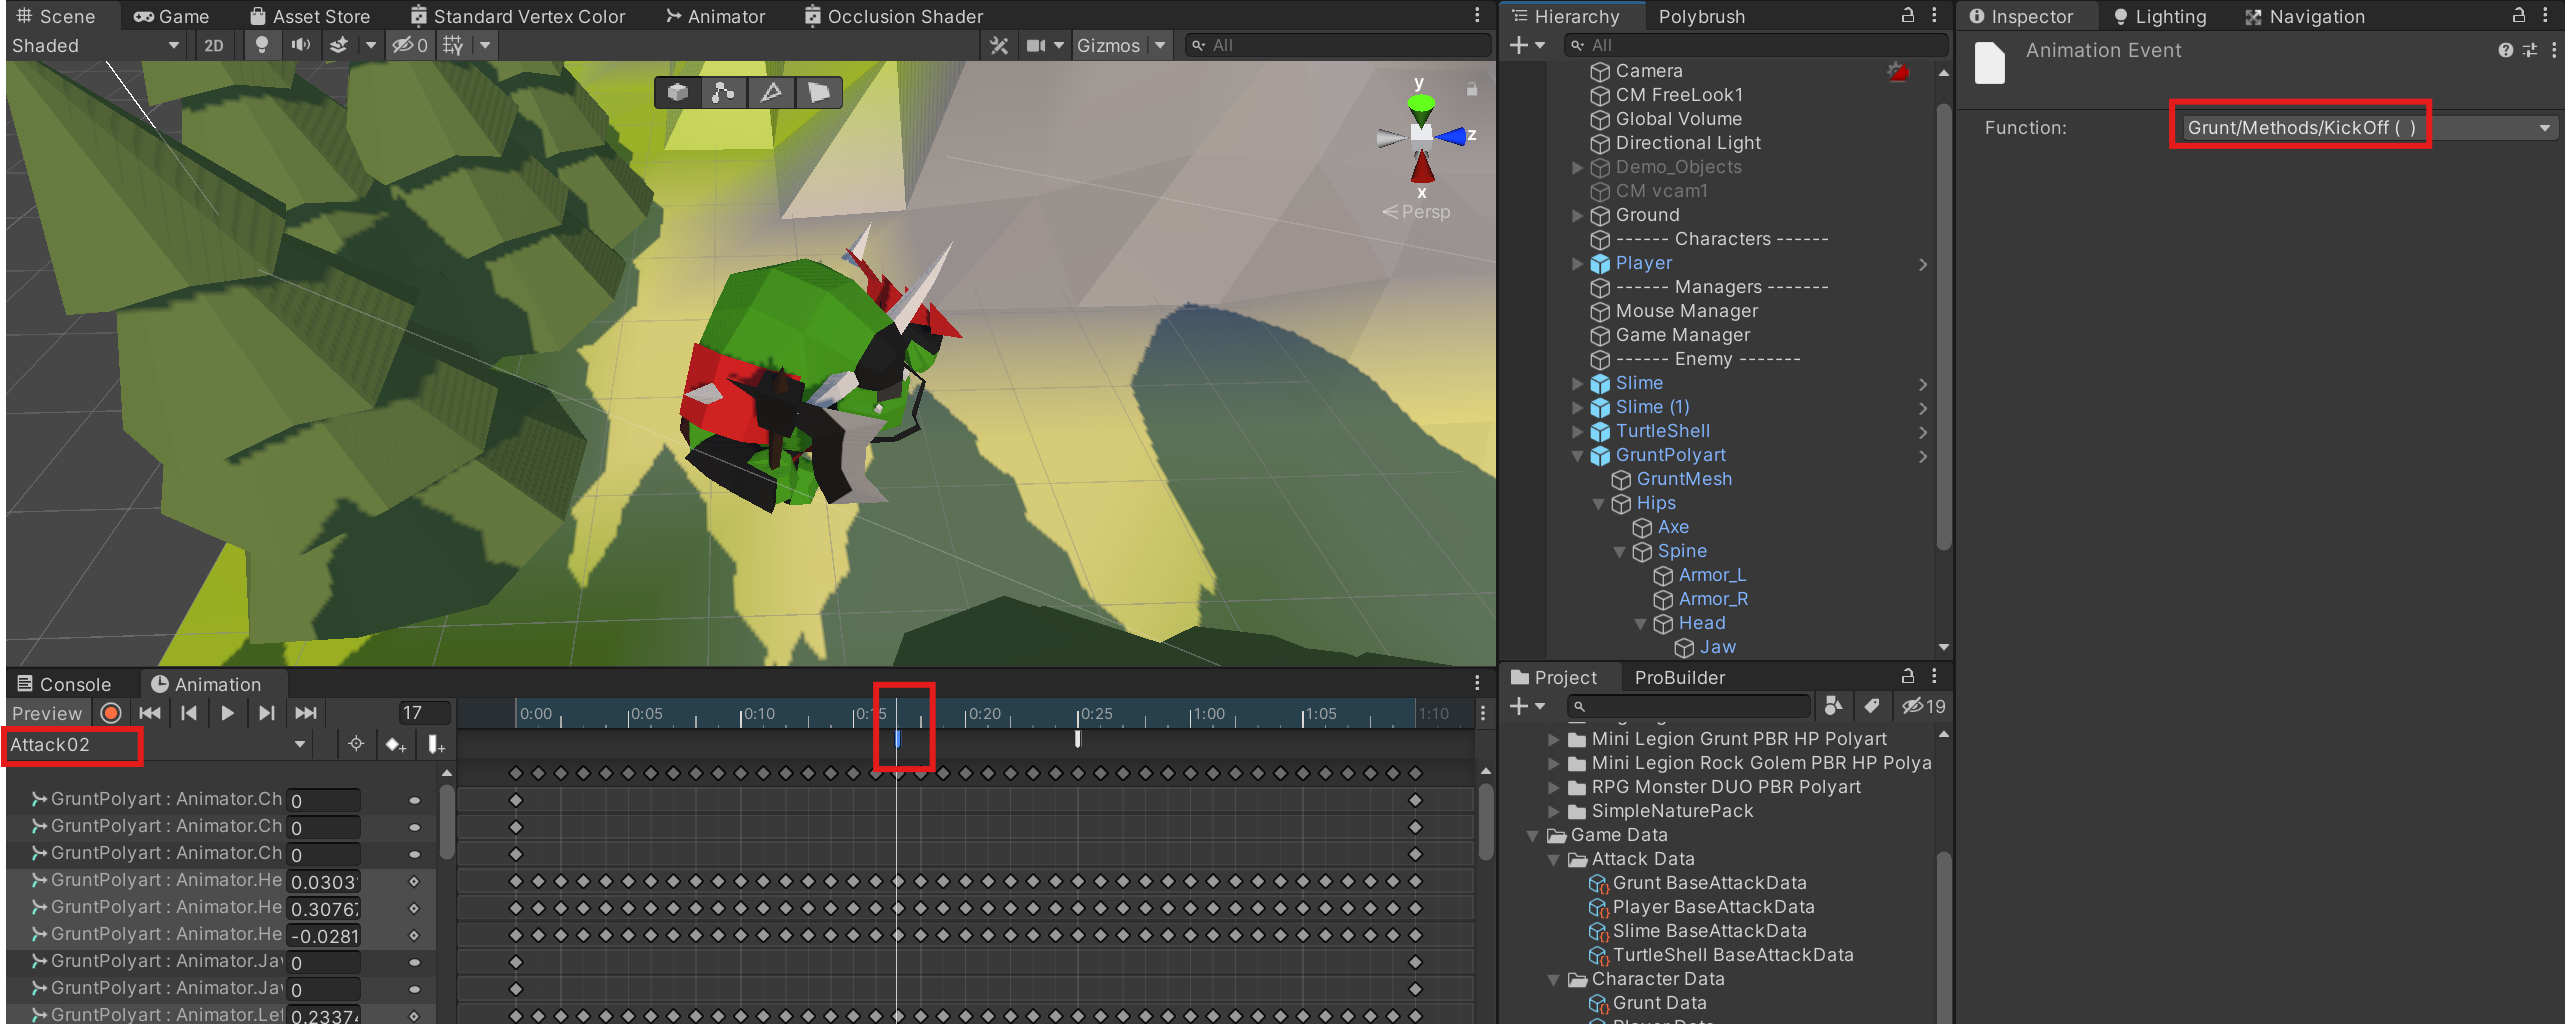The width and height of the screenshot is (2565, 1024).
Task: Click the Persp projection label
Action: tap(1426, 212)
